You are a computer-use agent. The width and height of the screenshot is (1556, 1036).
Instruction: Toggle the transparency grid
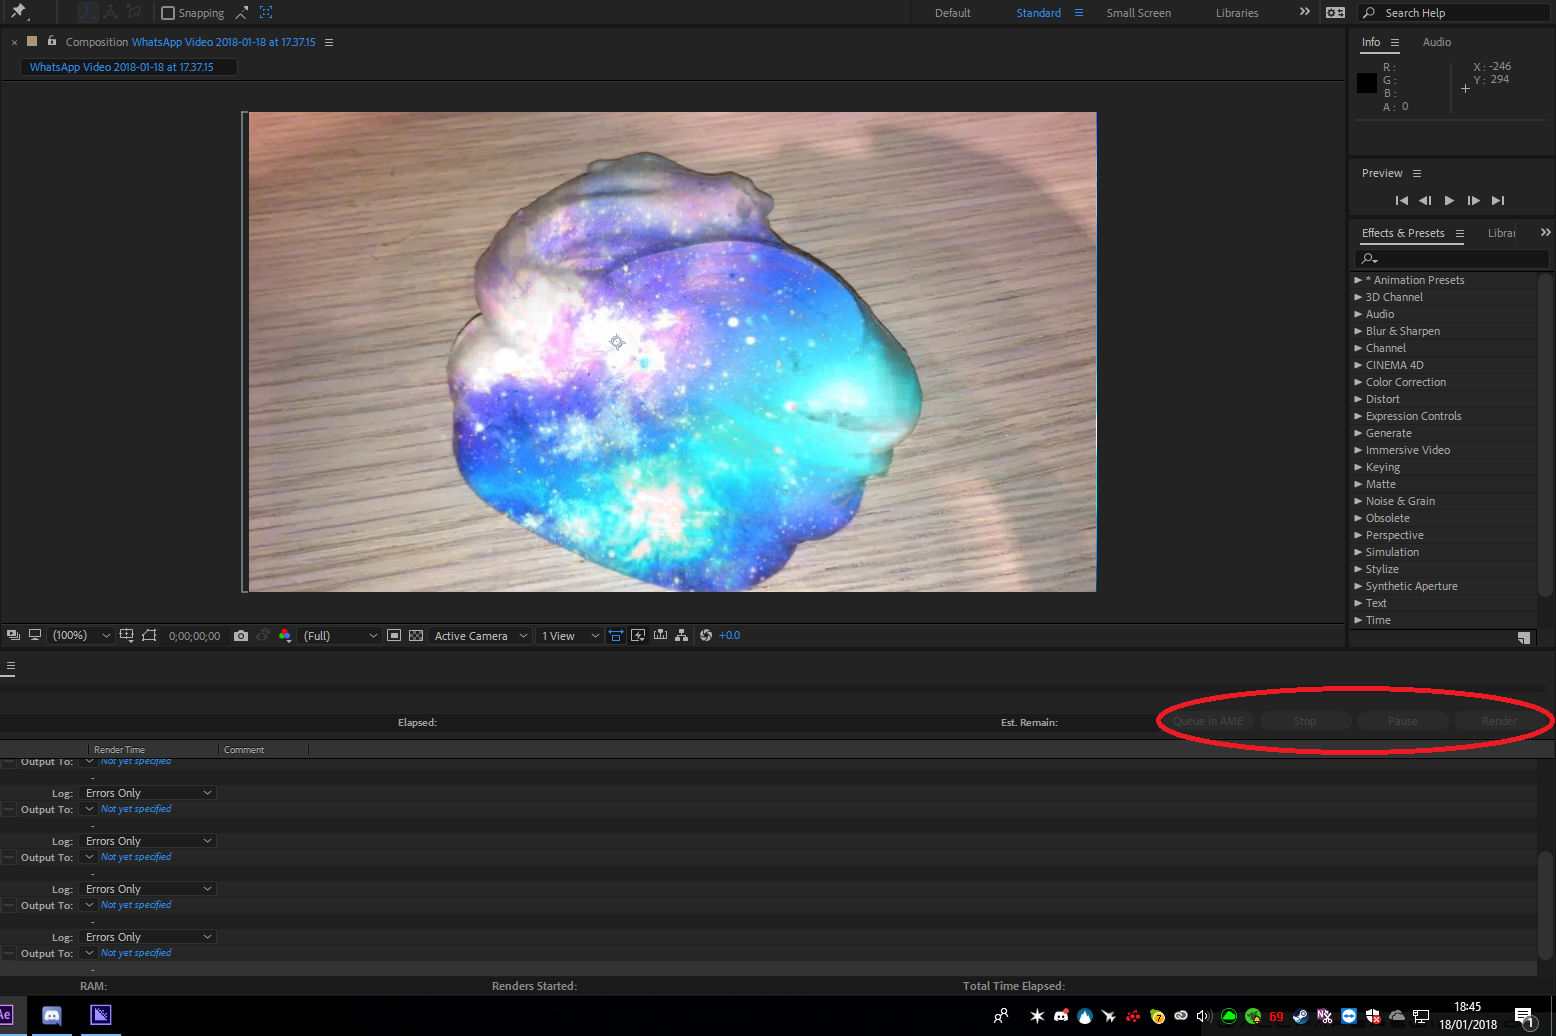[x=416, y=635]
